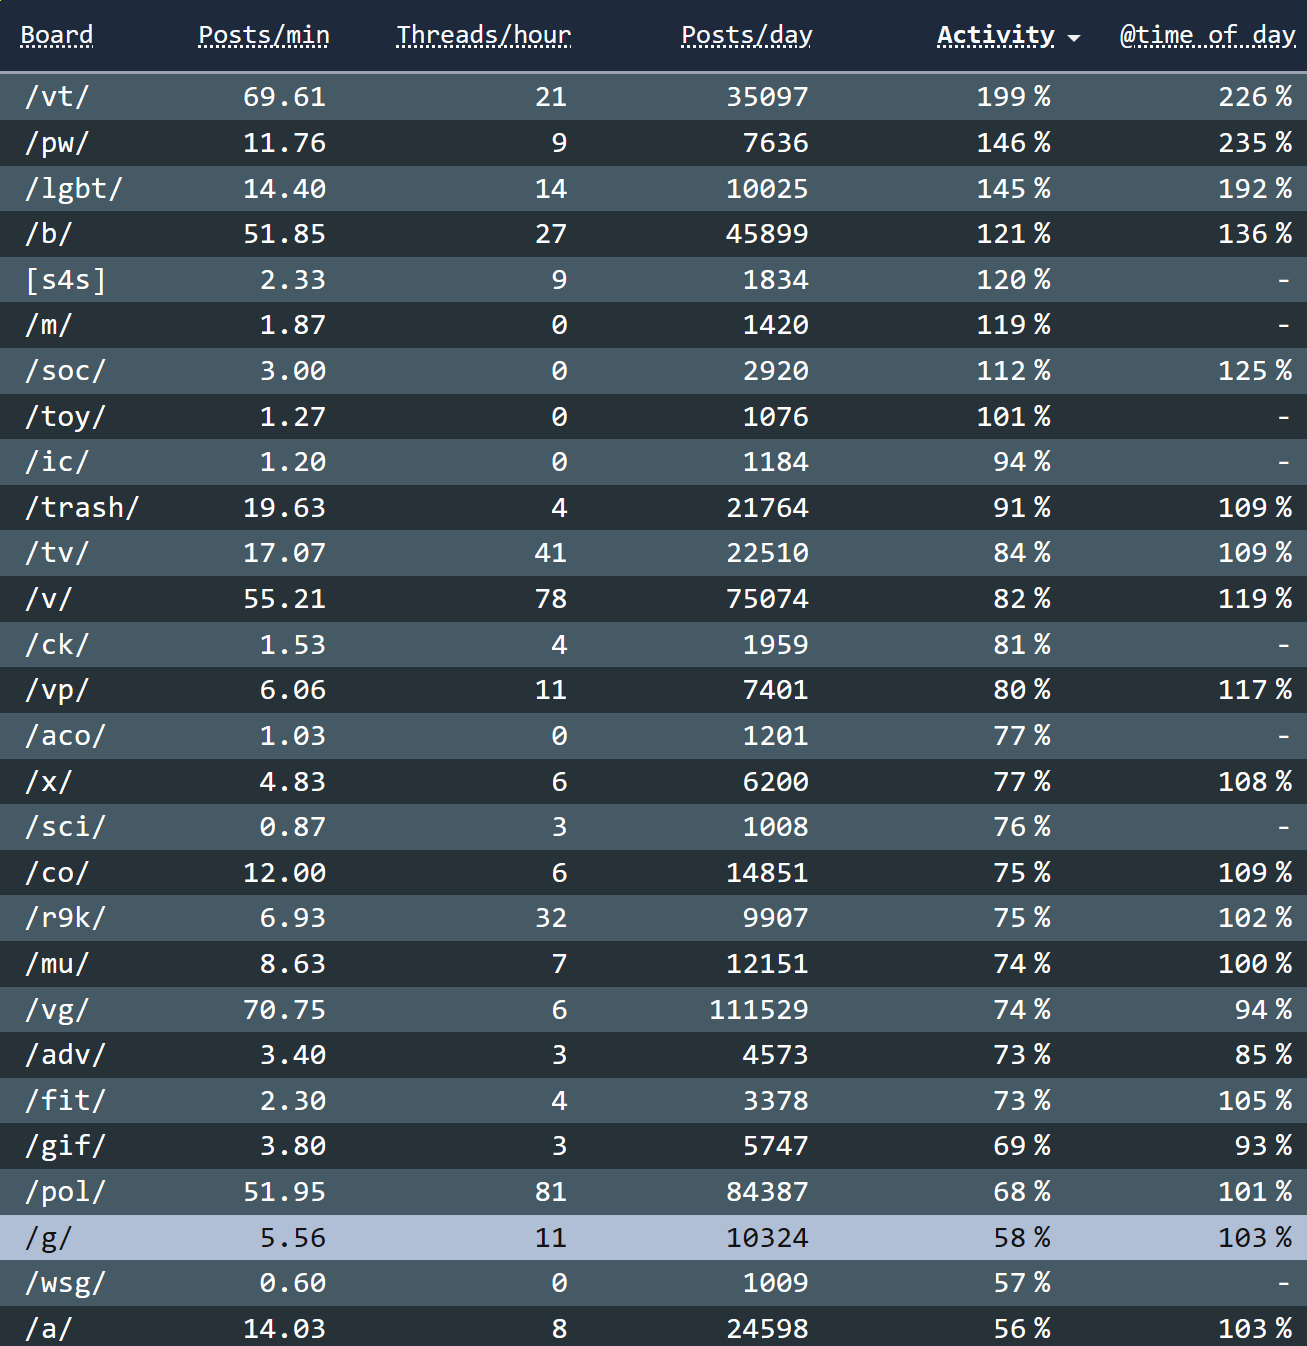1307x1346 pixels.
Task: Select the /adv/ board name
Action: click(66, 1055)
